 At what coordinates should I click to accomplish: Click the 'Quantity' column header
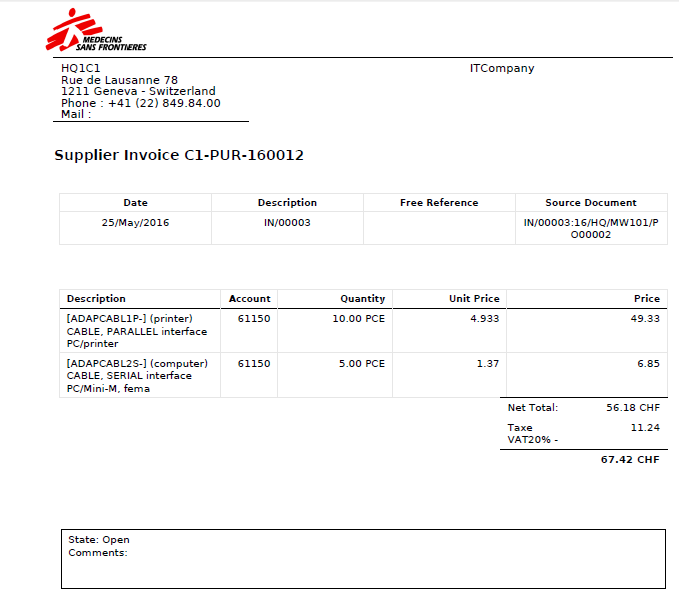pos(362,299)
